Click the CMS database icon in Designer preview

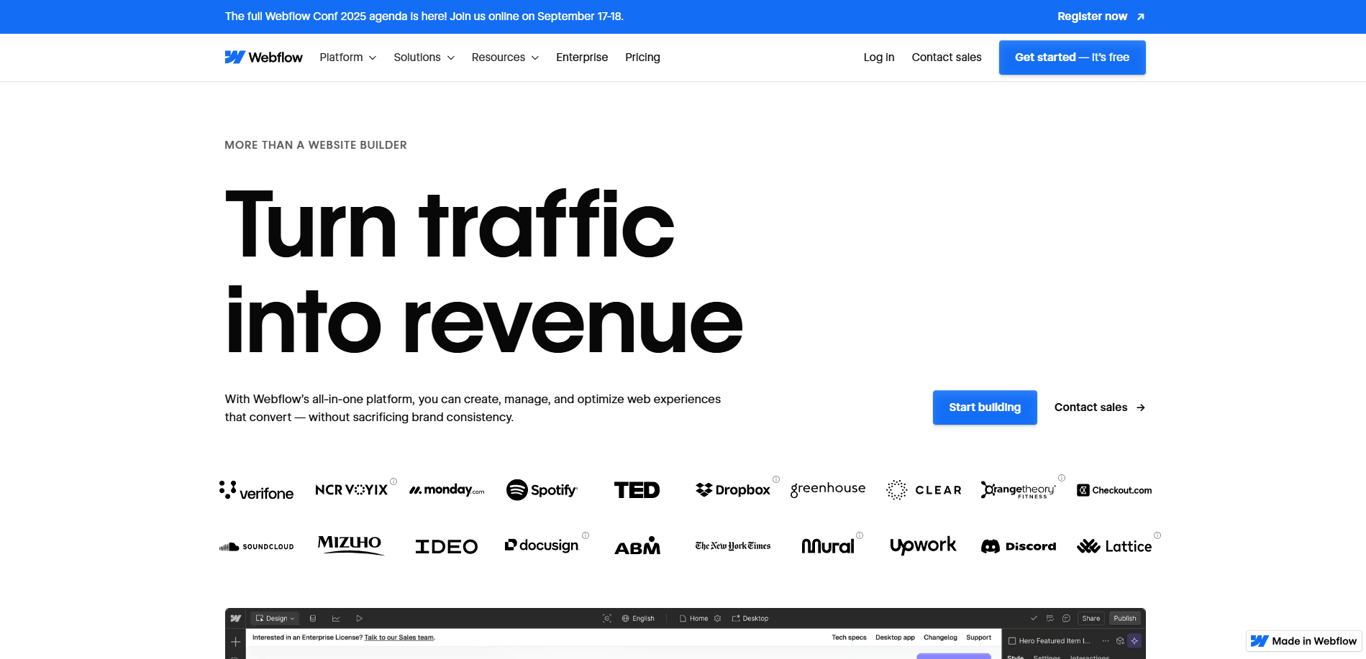pos(313,618)
